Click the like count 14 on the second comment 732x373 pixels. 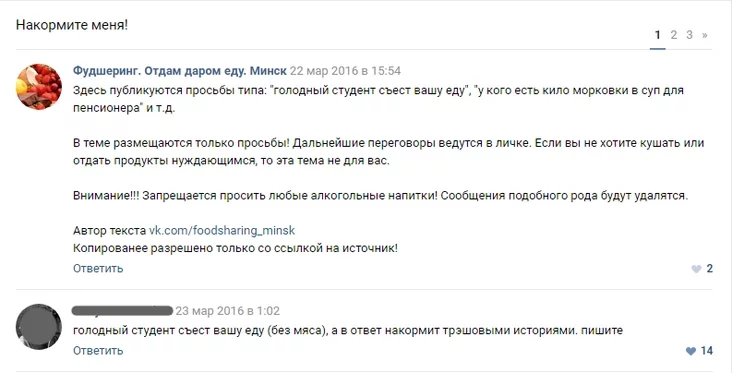(x=707, y=351)
